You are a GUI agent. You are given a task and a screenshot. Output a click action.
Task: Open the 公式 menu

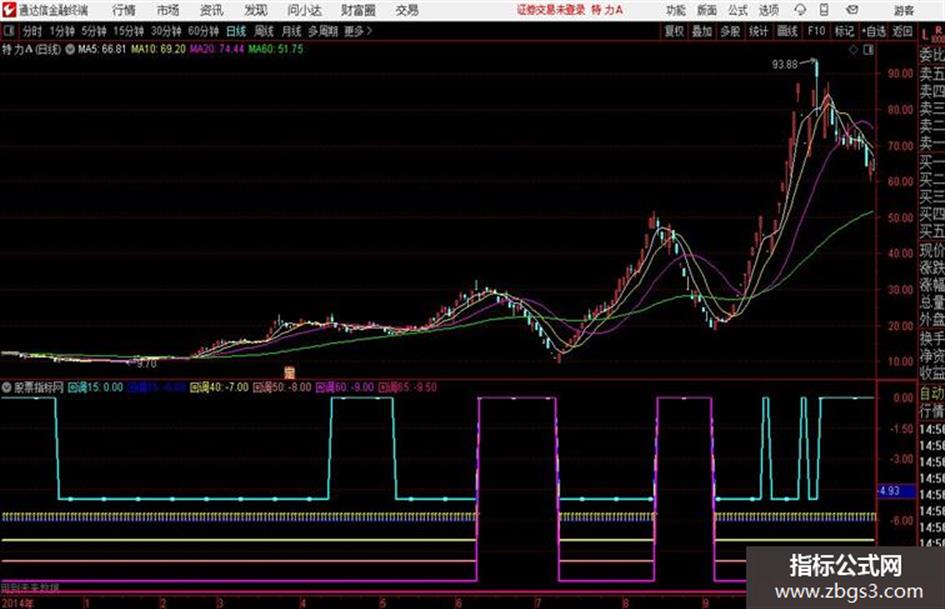pyautogui.click(x=738, y=10)
